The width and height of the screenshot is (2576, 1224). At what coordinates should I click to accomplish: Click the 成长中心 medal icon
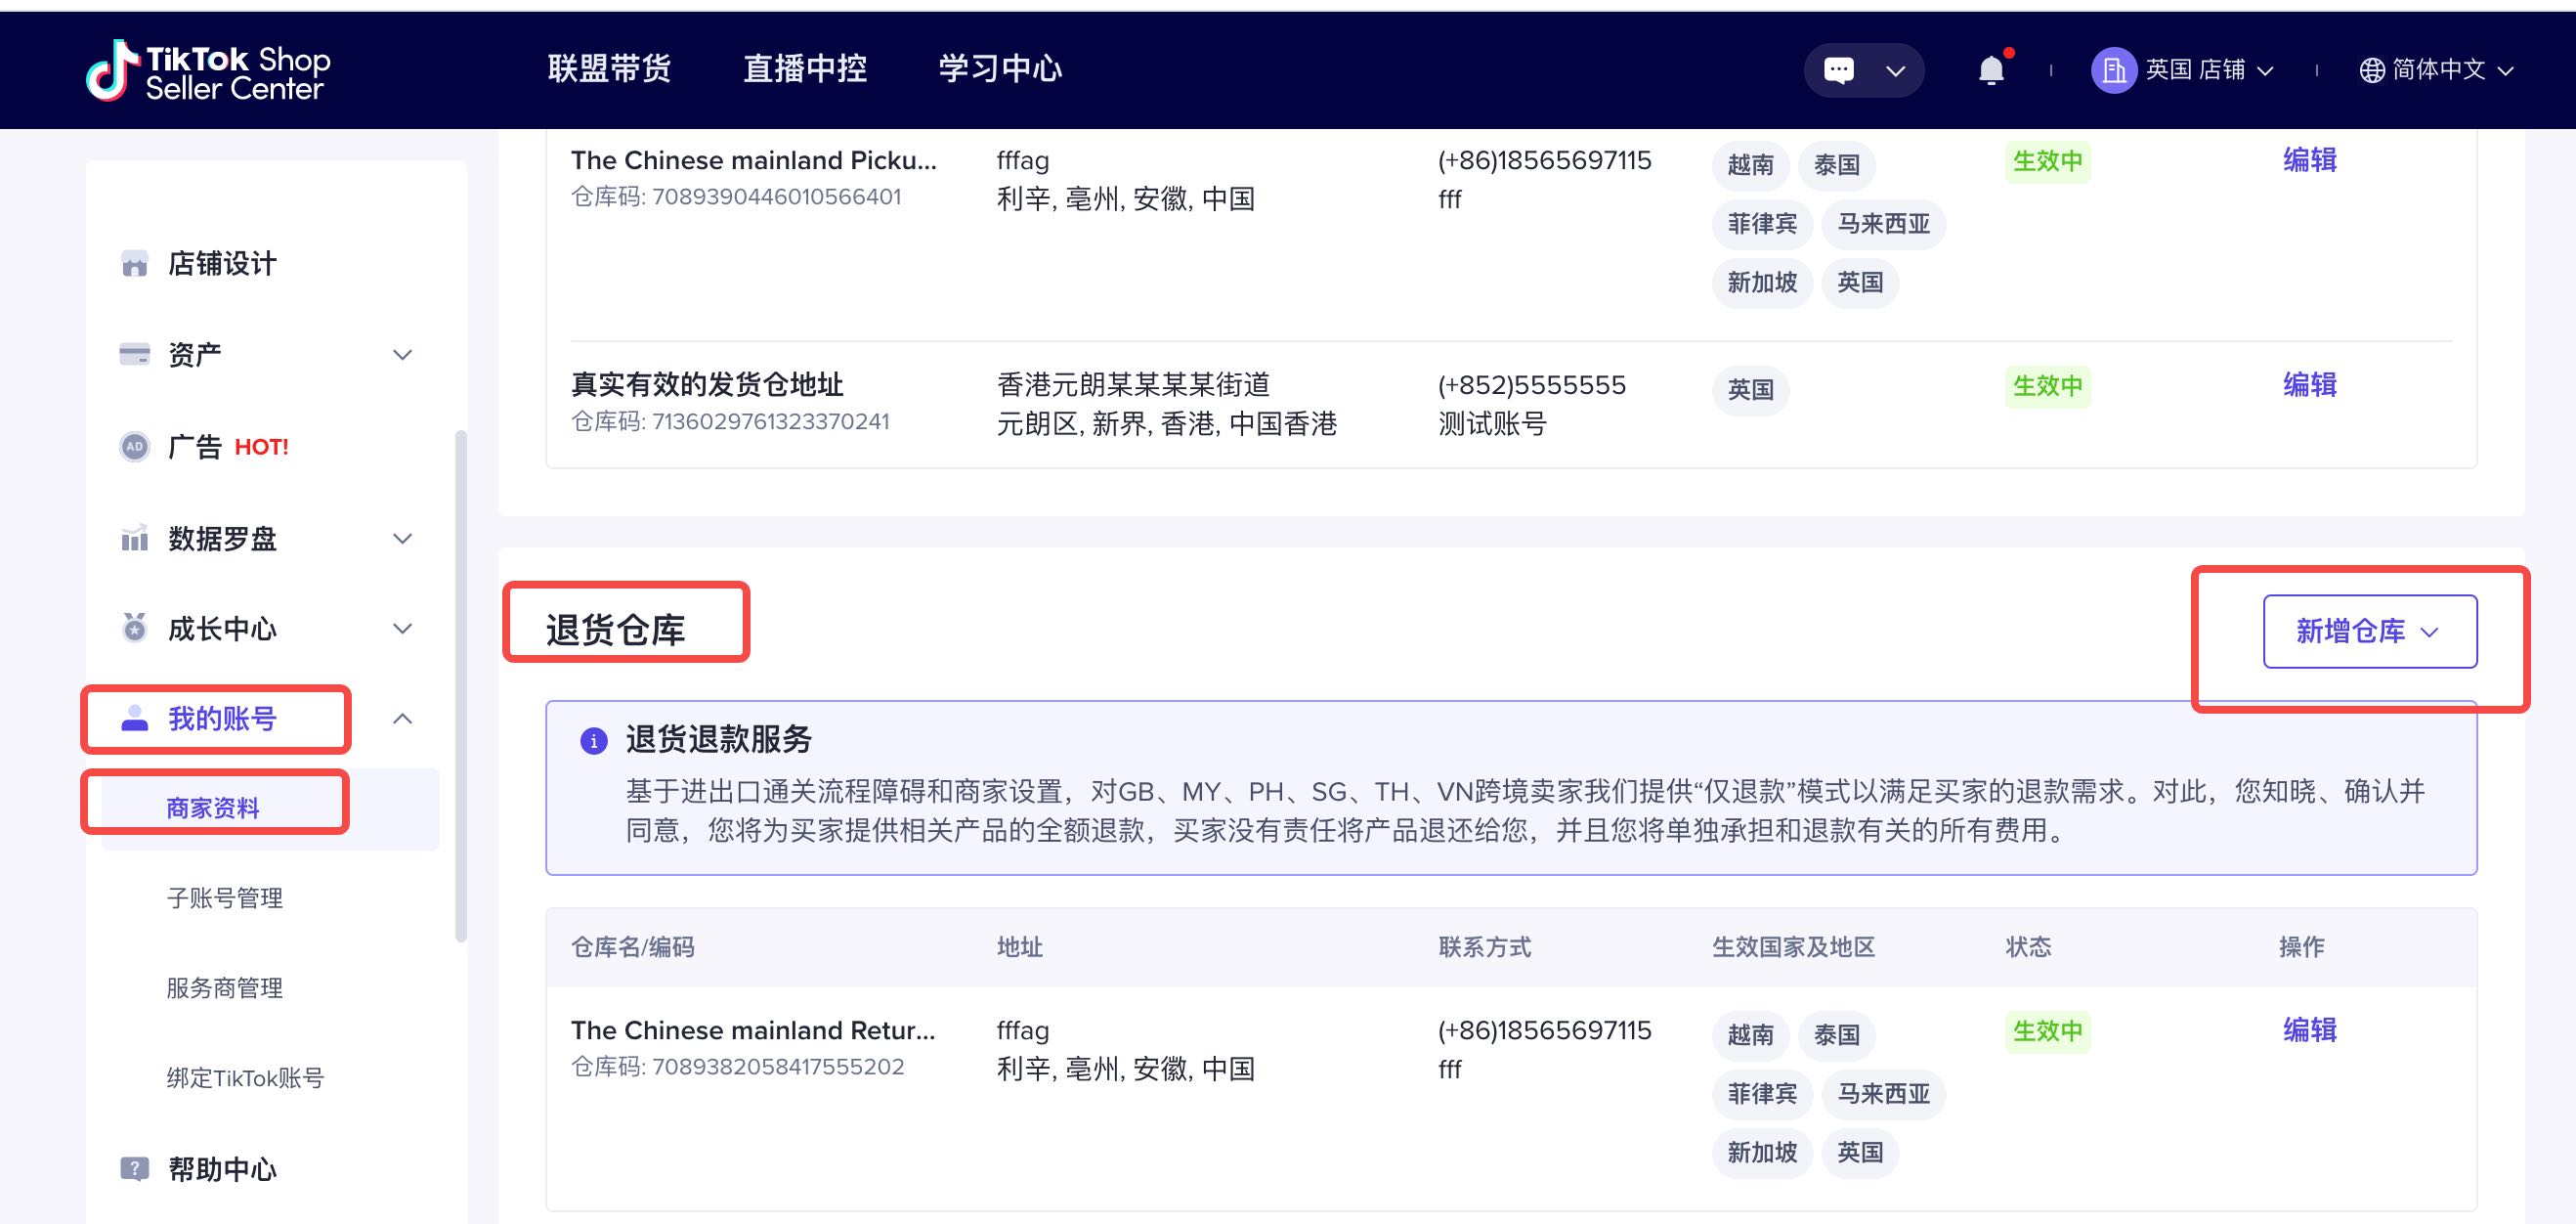[134, 628]
